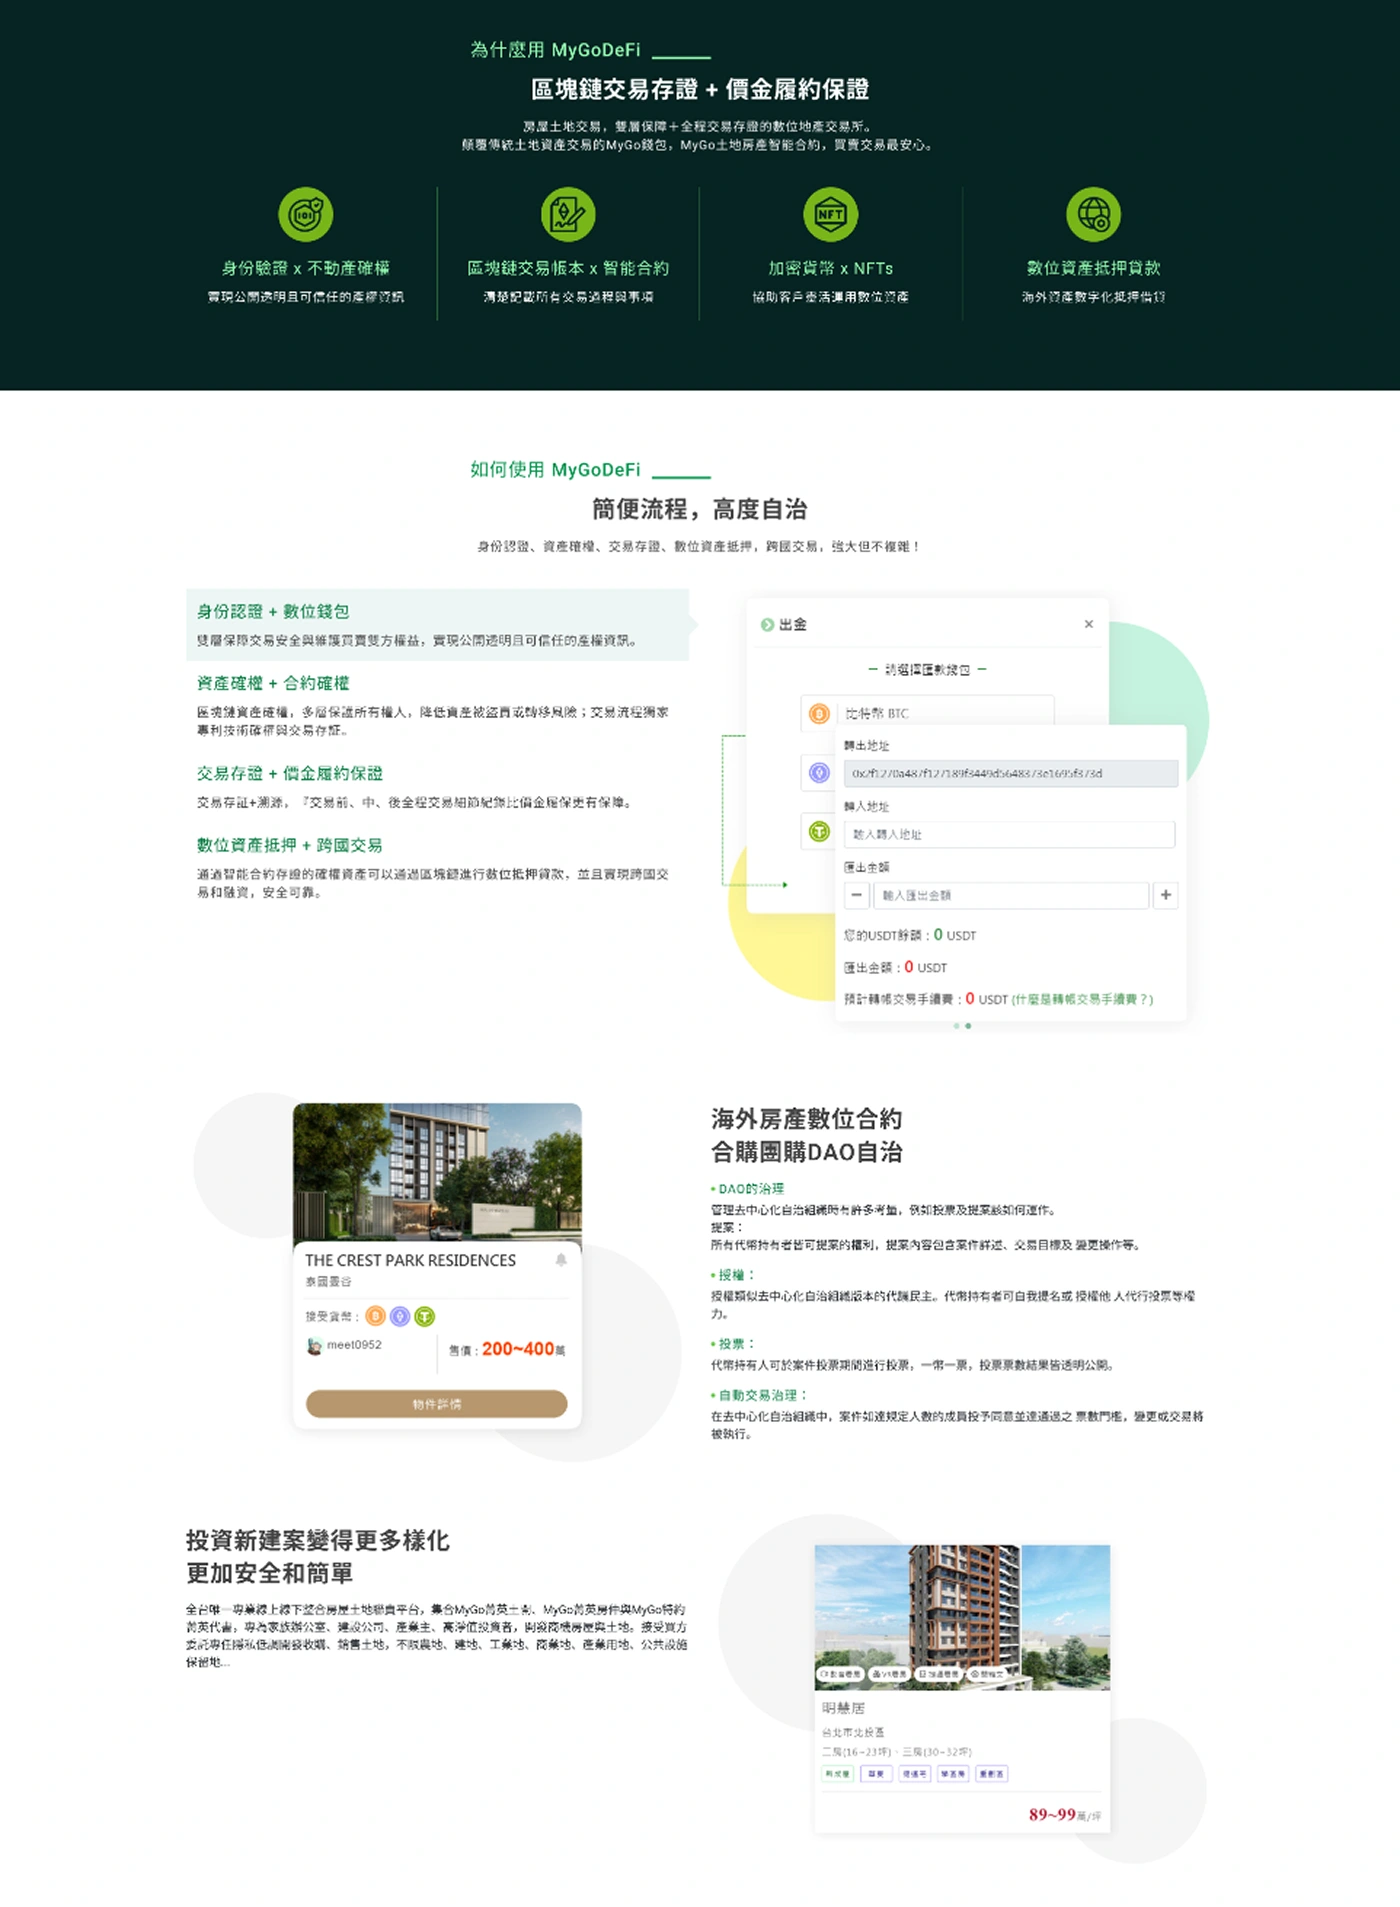This screenshot has width=1400, height=1907.
Task: Click the Bitcoin coin beside 接受貨幣
Action: pos(375,1316)
